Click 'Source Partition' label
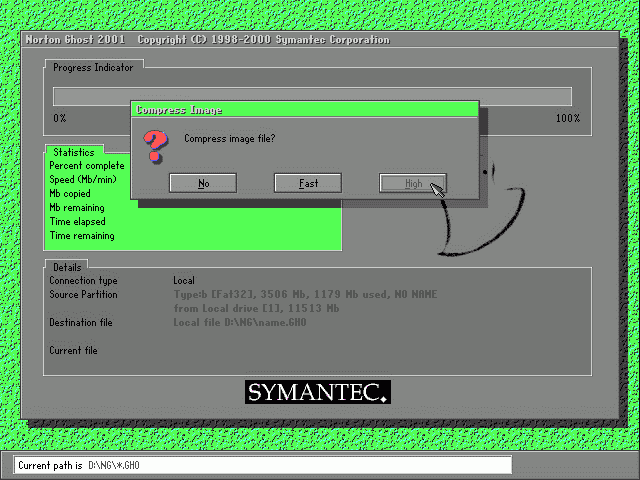640x480 pixels. click(83, 294)
